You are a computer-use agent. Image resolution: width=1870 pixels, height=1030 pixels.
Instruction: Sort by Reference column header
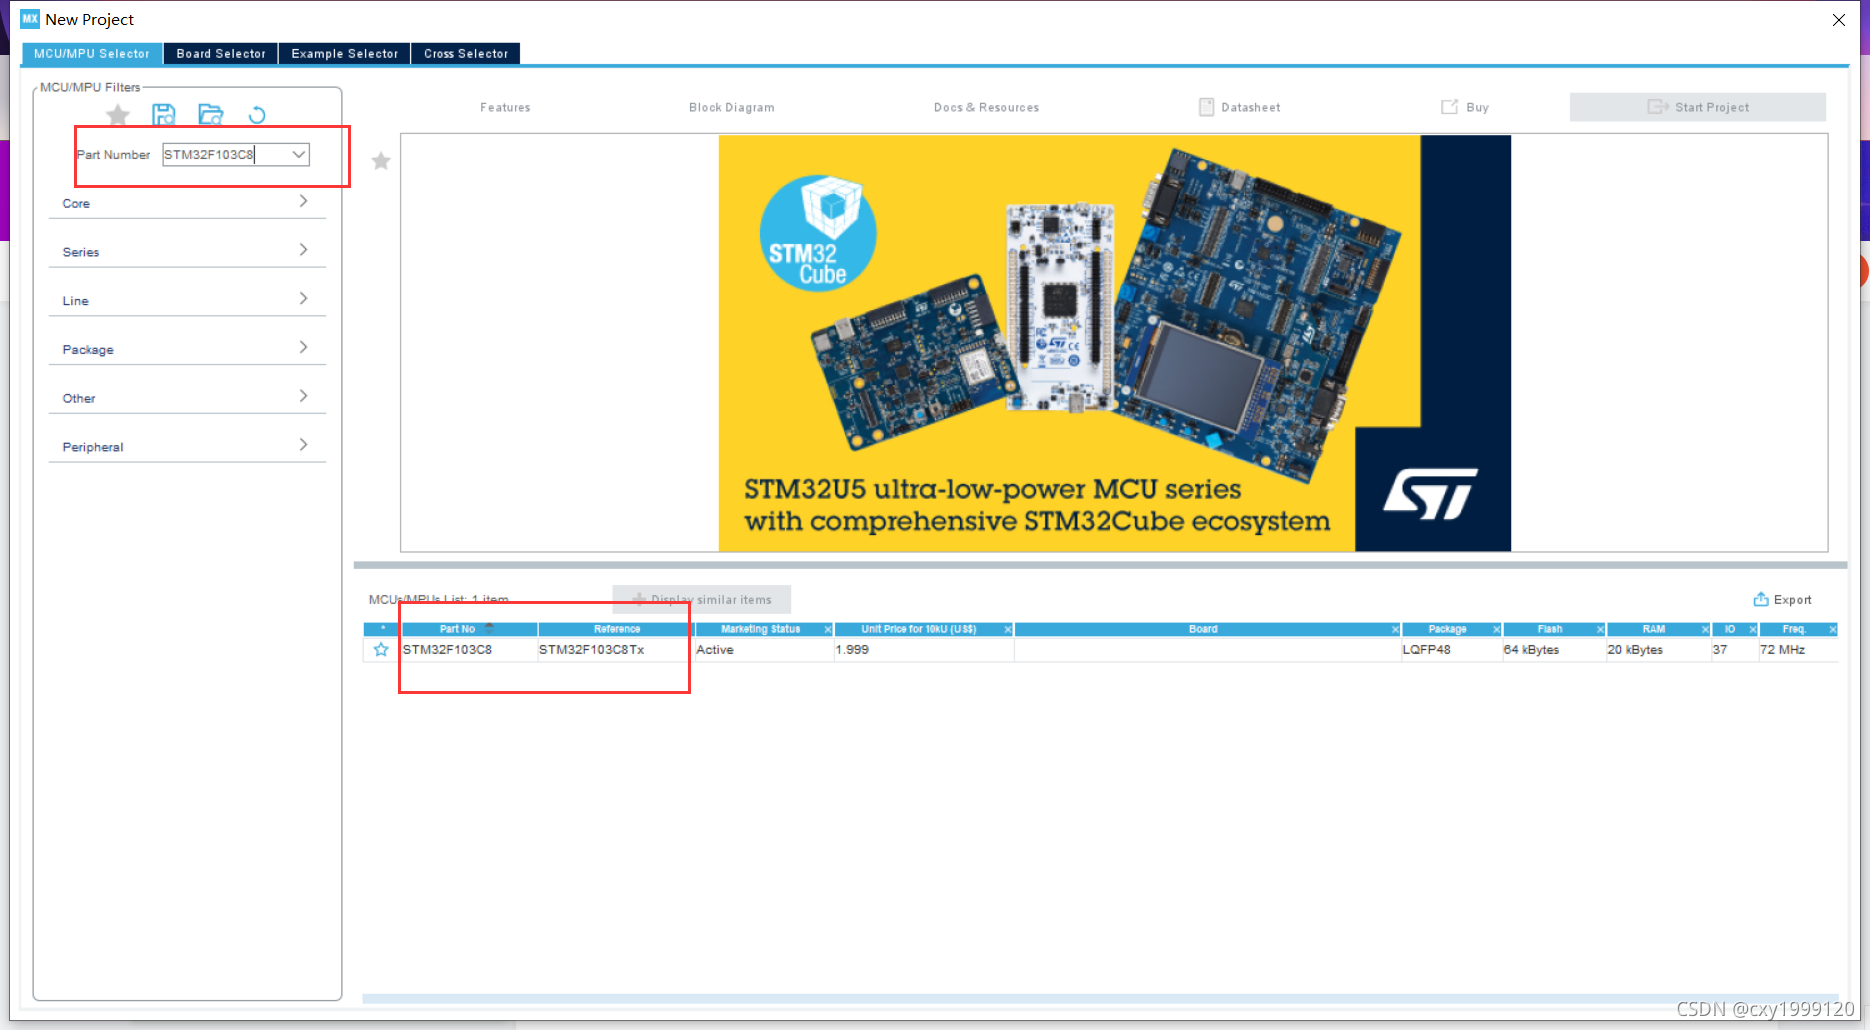tap(617, 629)
